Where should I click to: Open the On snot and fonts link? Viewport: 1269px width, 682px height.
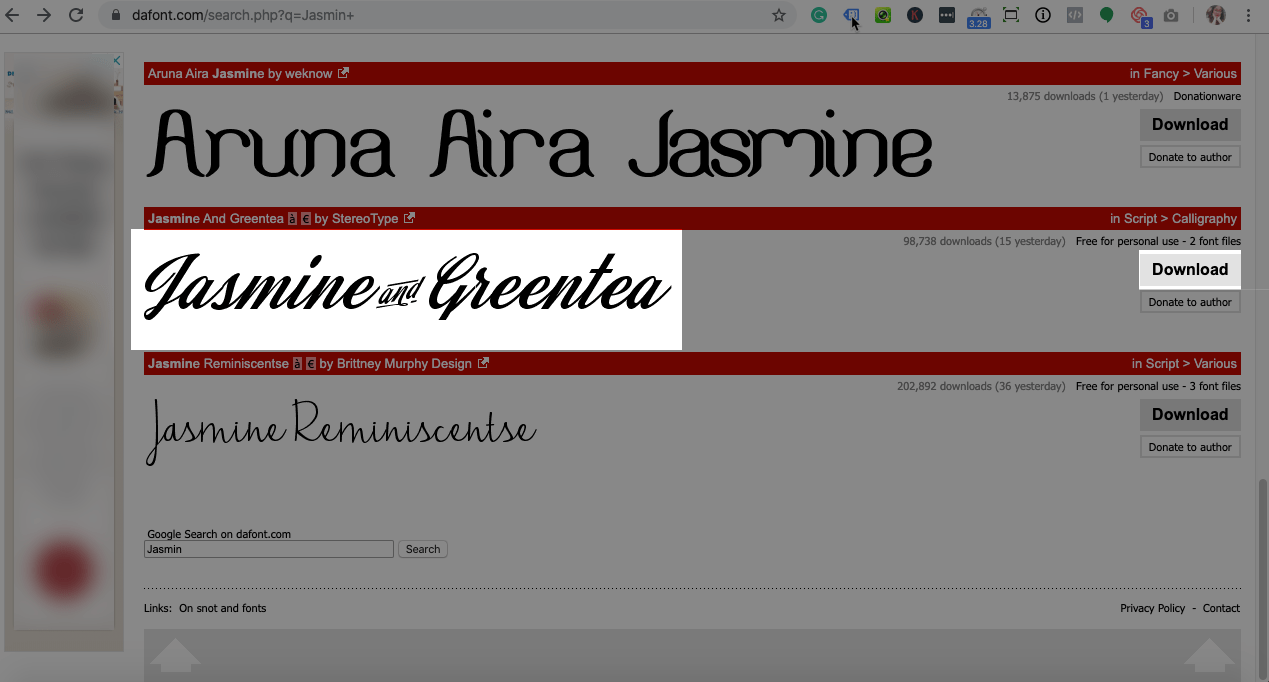(223, 608)
